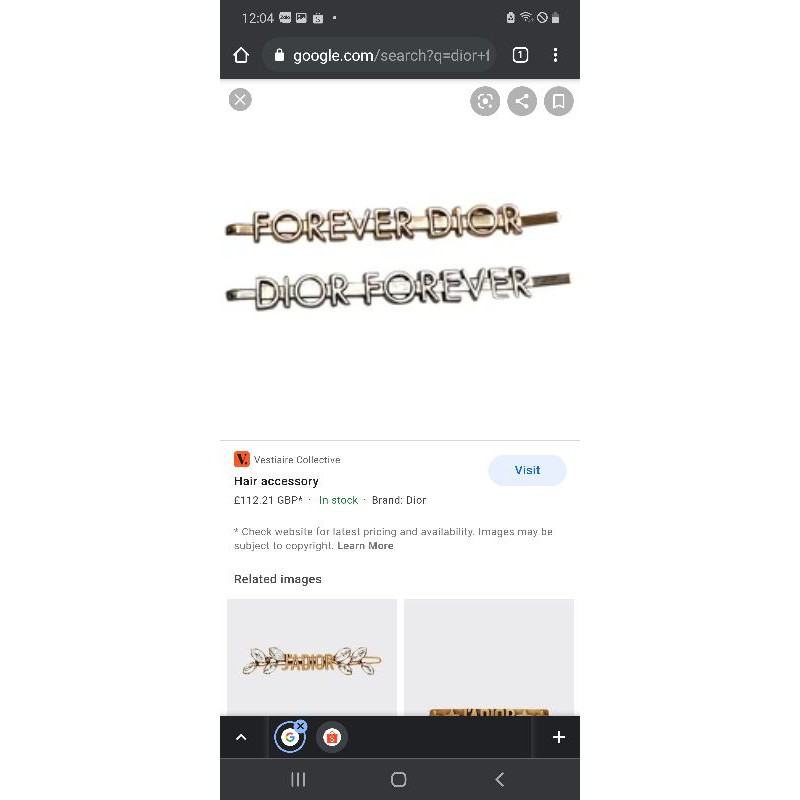Image resolution: width=800 pixels, height=800 pixels.
Task: Save image with the bookmark icon
Action: click(559, 101)
